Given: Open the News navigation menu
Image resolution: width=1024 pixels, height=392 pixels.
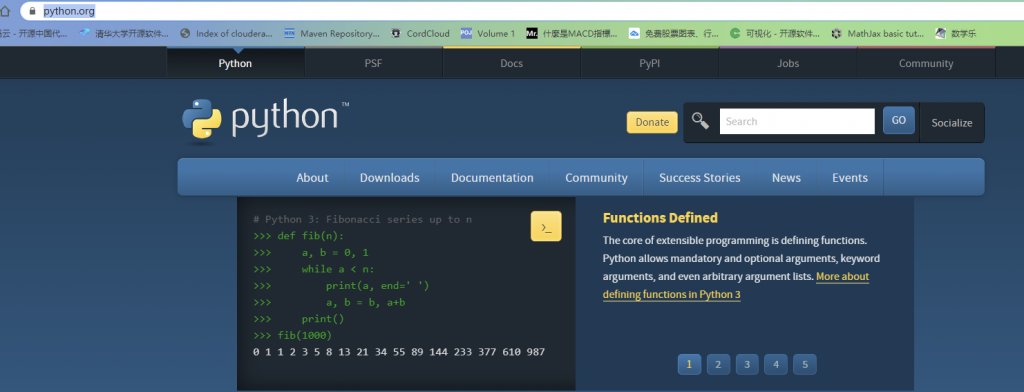Looking at the screenshot, I should [x=786, y=178].
